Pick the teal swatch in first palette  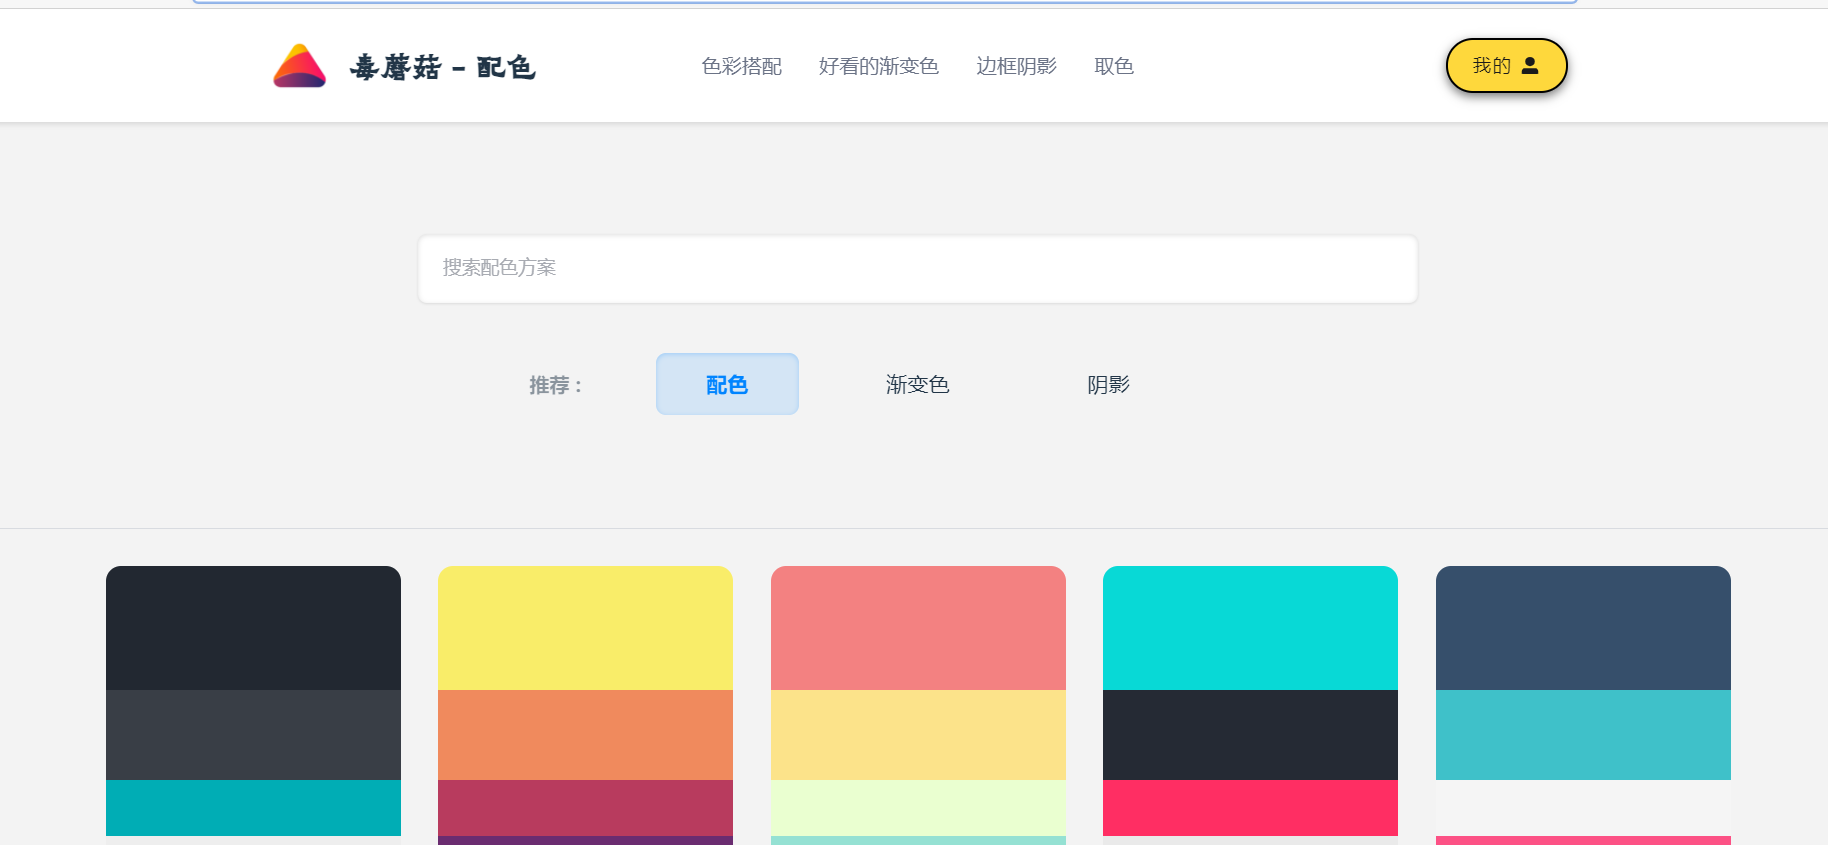[253, 808]
